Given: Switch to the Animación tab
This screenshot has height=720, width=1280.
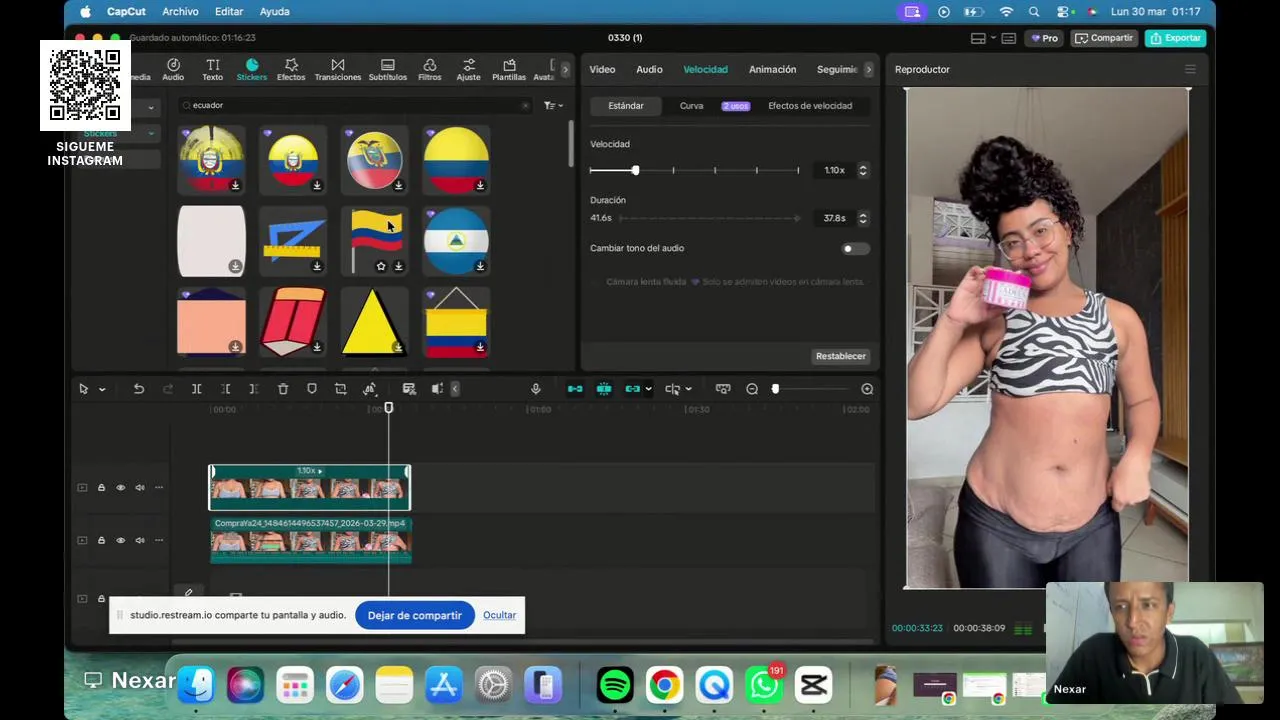Looking at the screenshot, I should point(773,69).
